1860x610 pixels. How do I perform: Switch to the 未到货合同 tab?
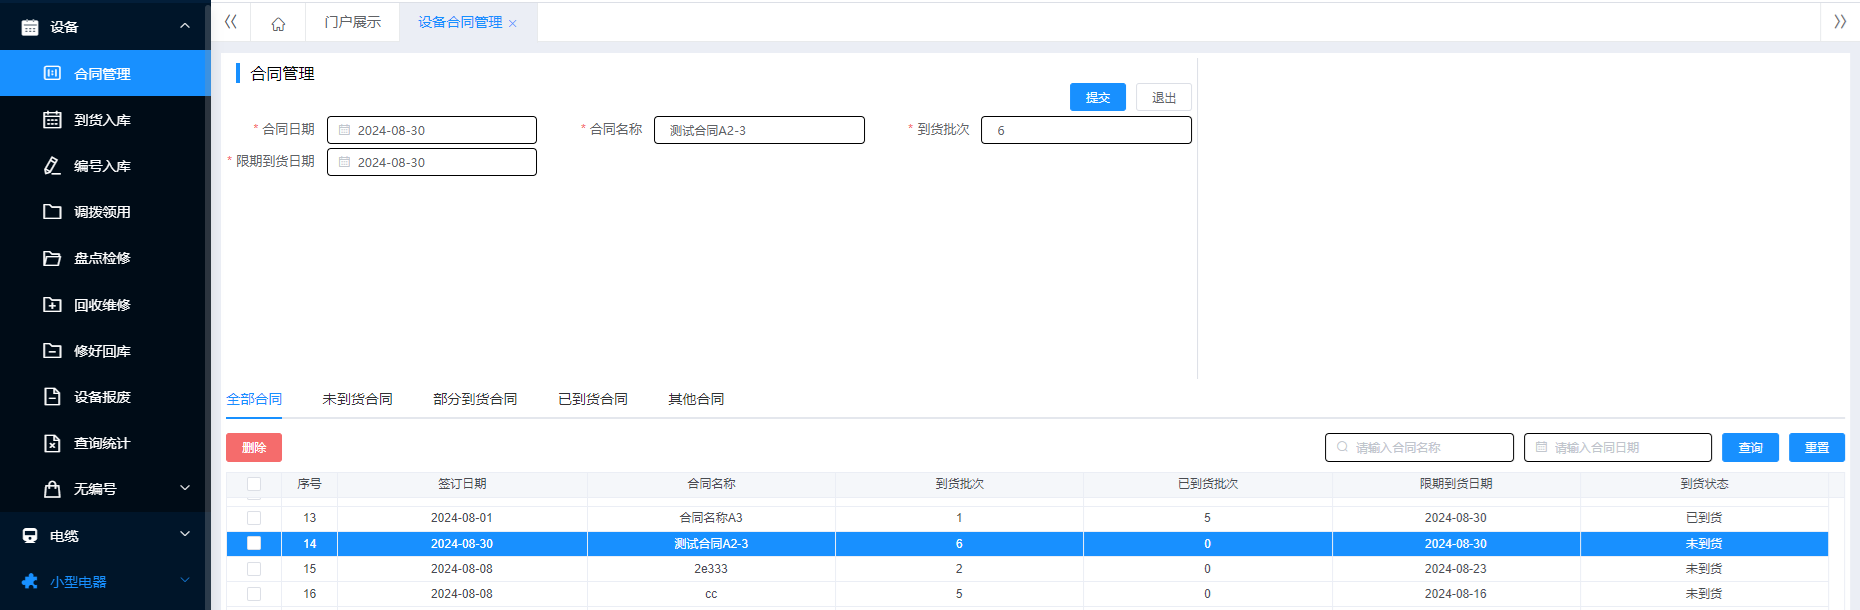[357, 399]
